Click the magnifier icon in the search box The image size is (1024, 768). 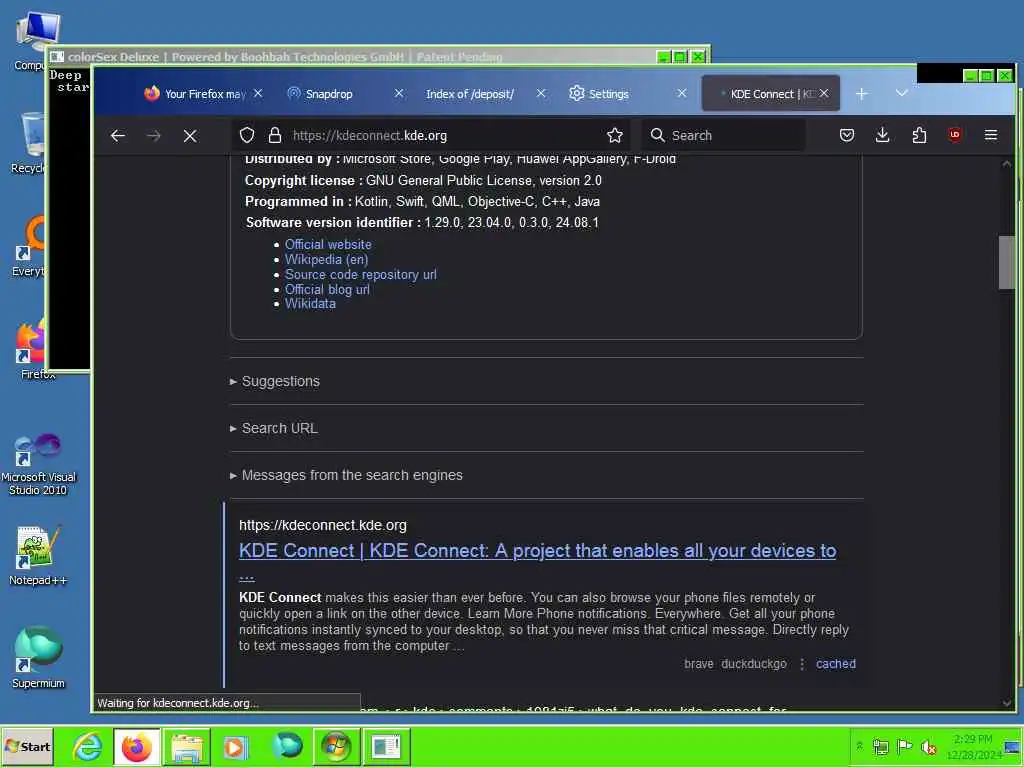pos(658,135)
